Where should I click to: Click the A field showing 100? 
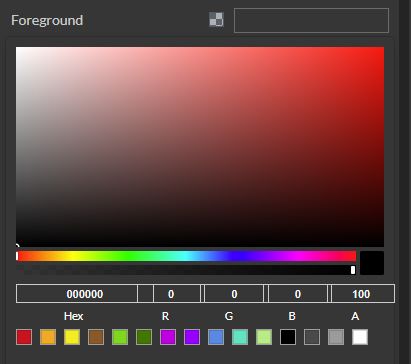(x=363, y=294)
